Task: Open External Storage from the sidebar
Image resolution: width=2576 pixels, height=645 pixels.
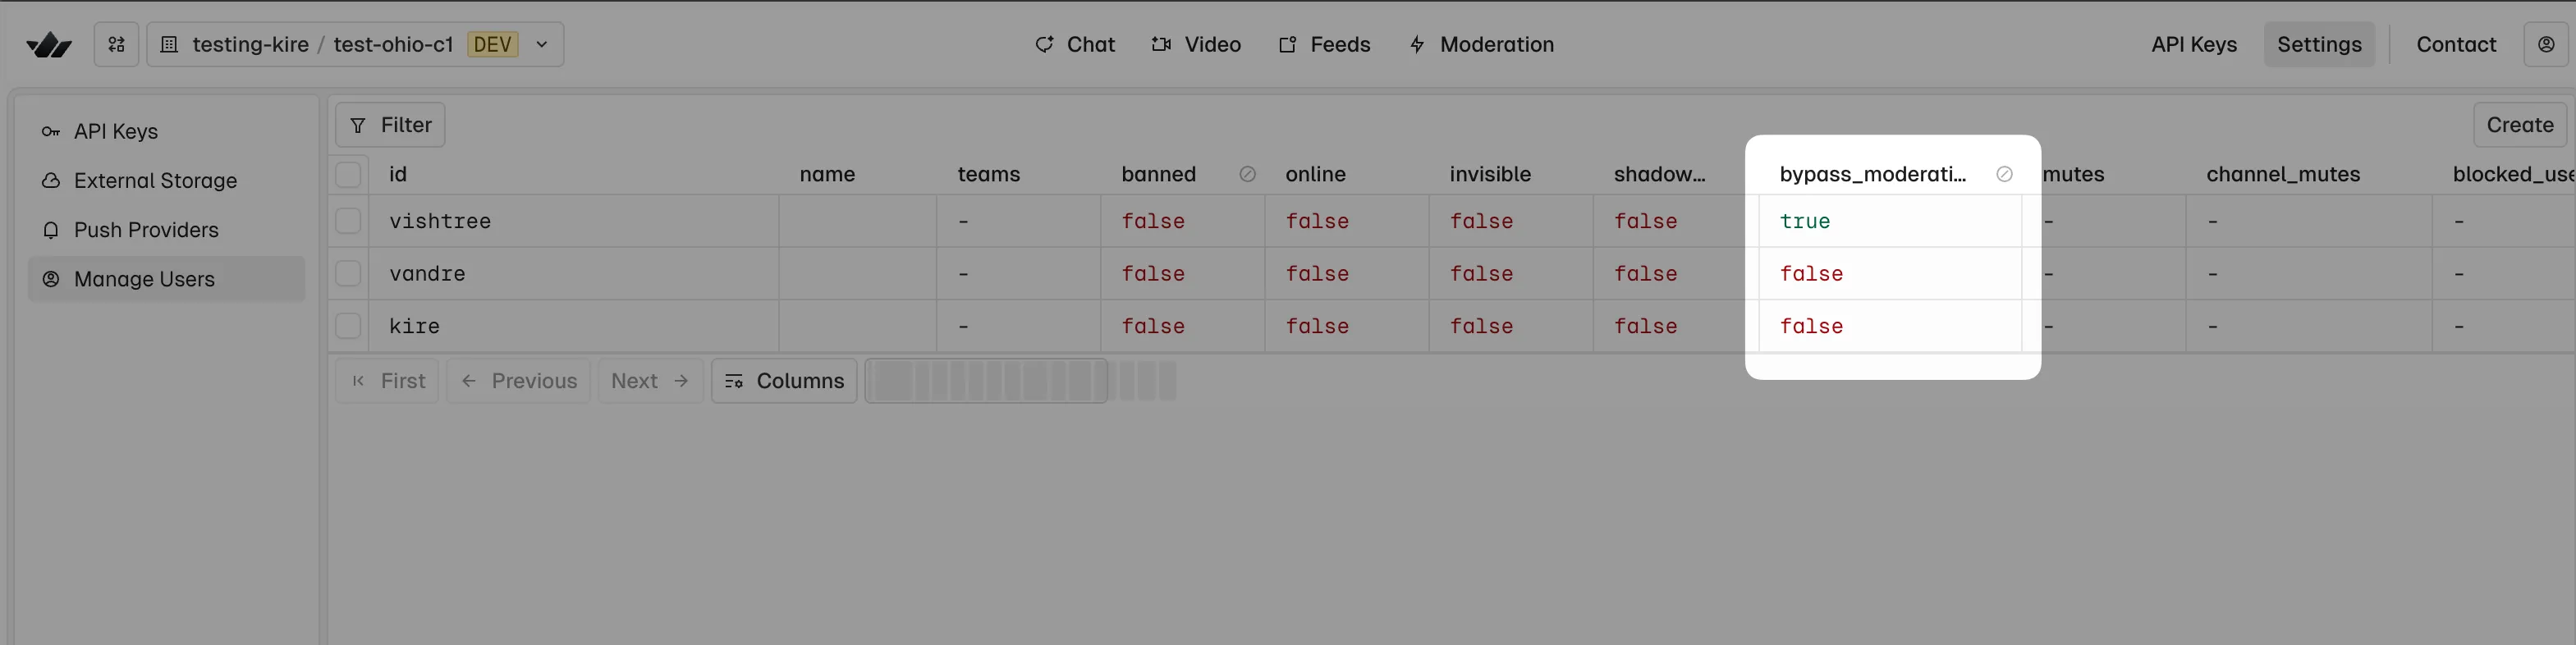Action: (156, 180)
